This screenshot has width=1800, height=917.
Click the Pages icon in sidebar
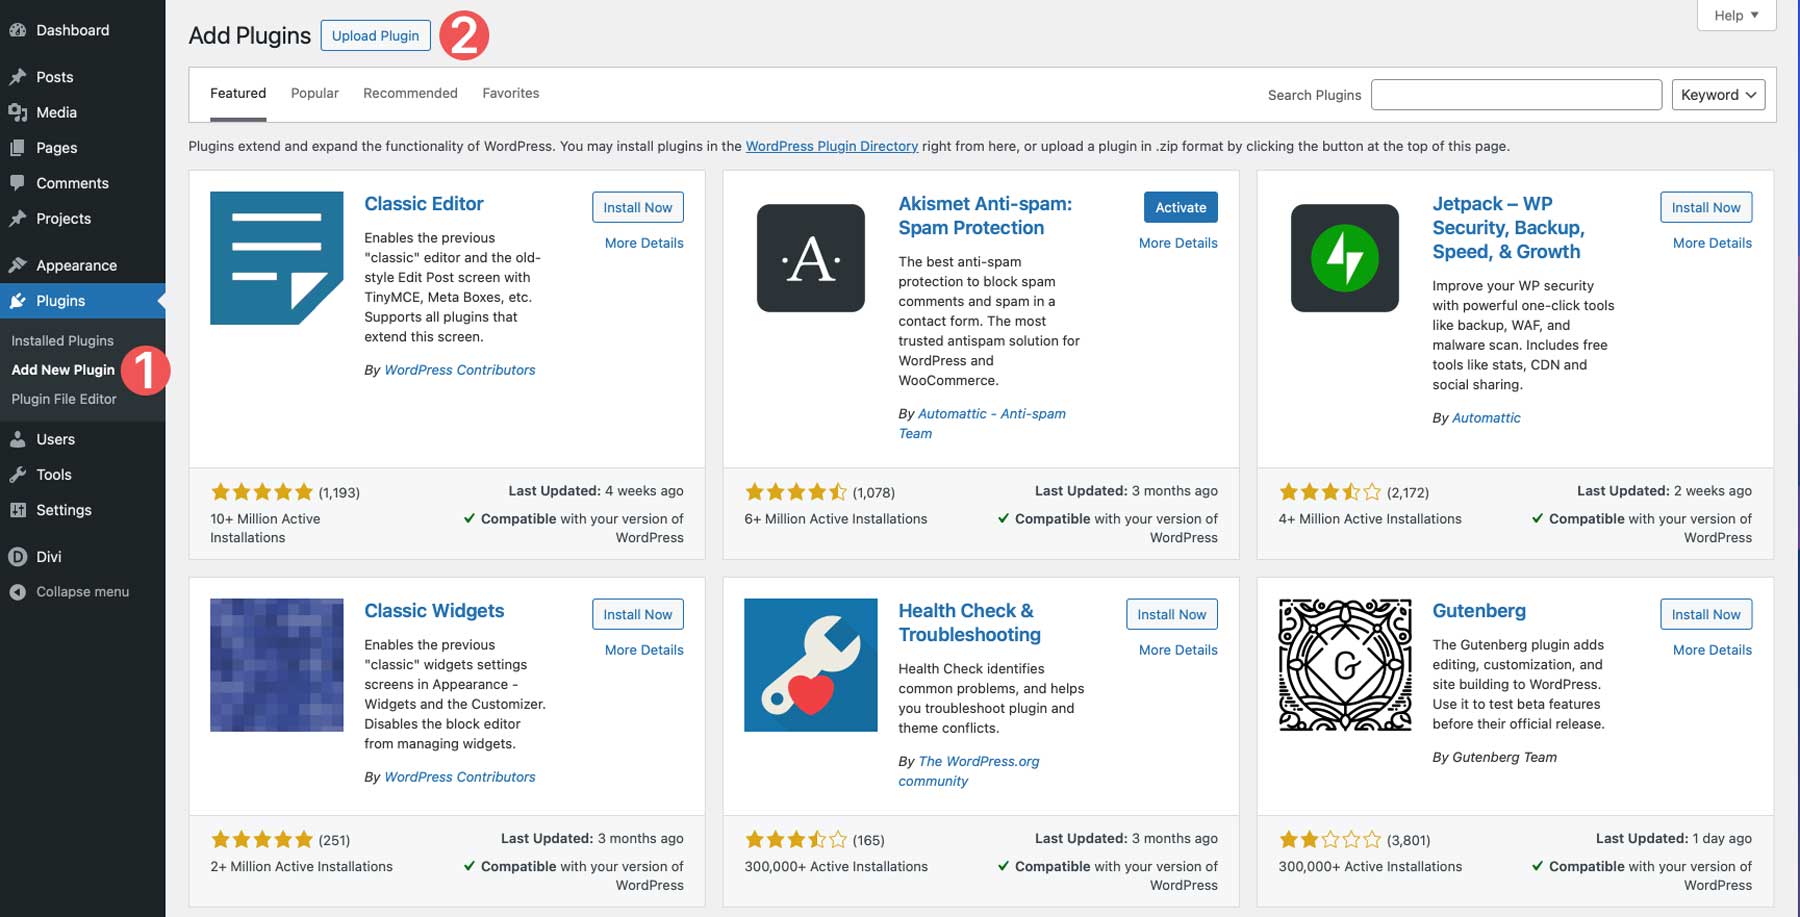17,148
